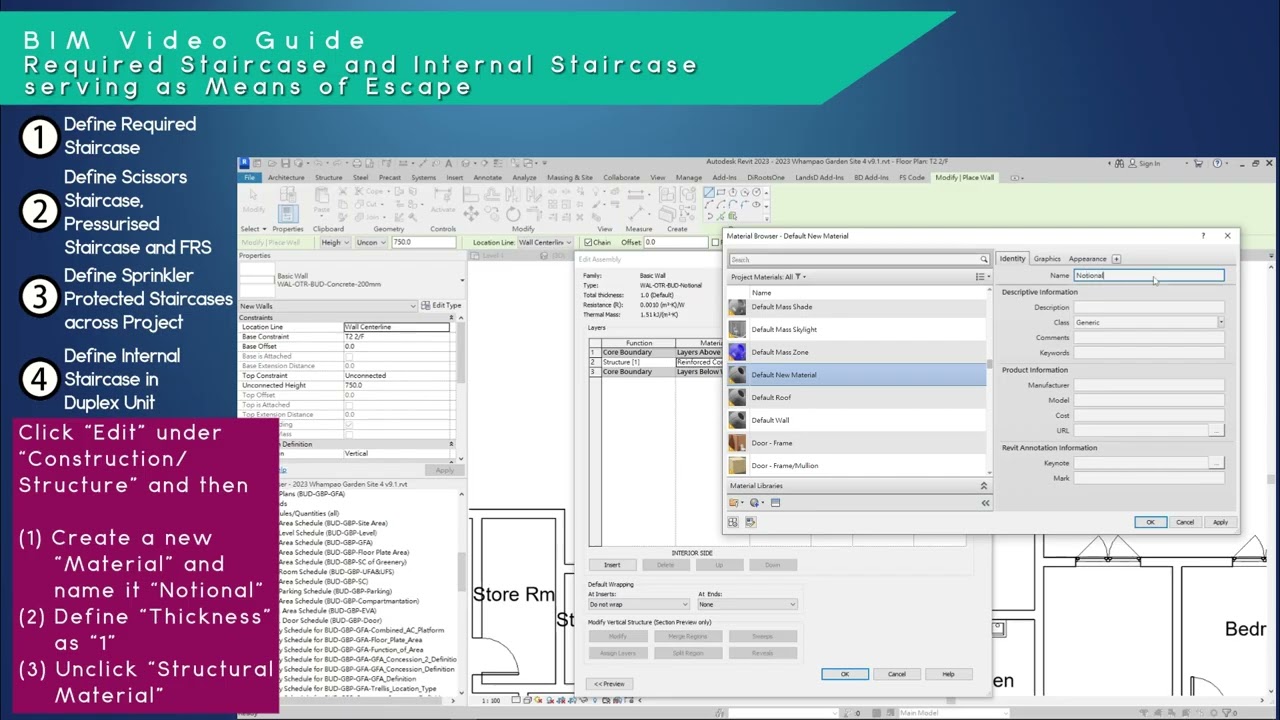Click the material Name input field

coord(1149,275)
